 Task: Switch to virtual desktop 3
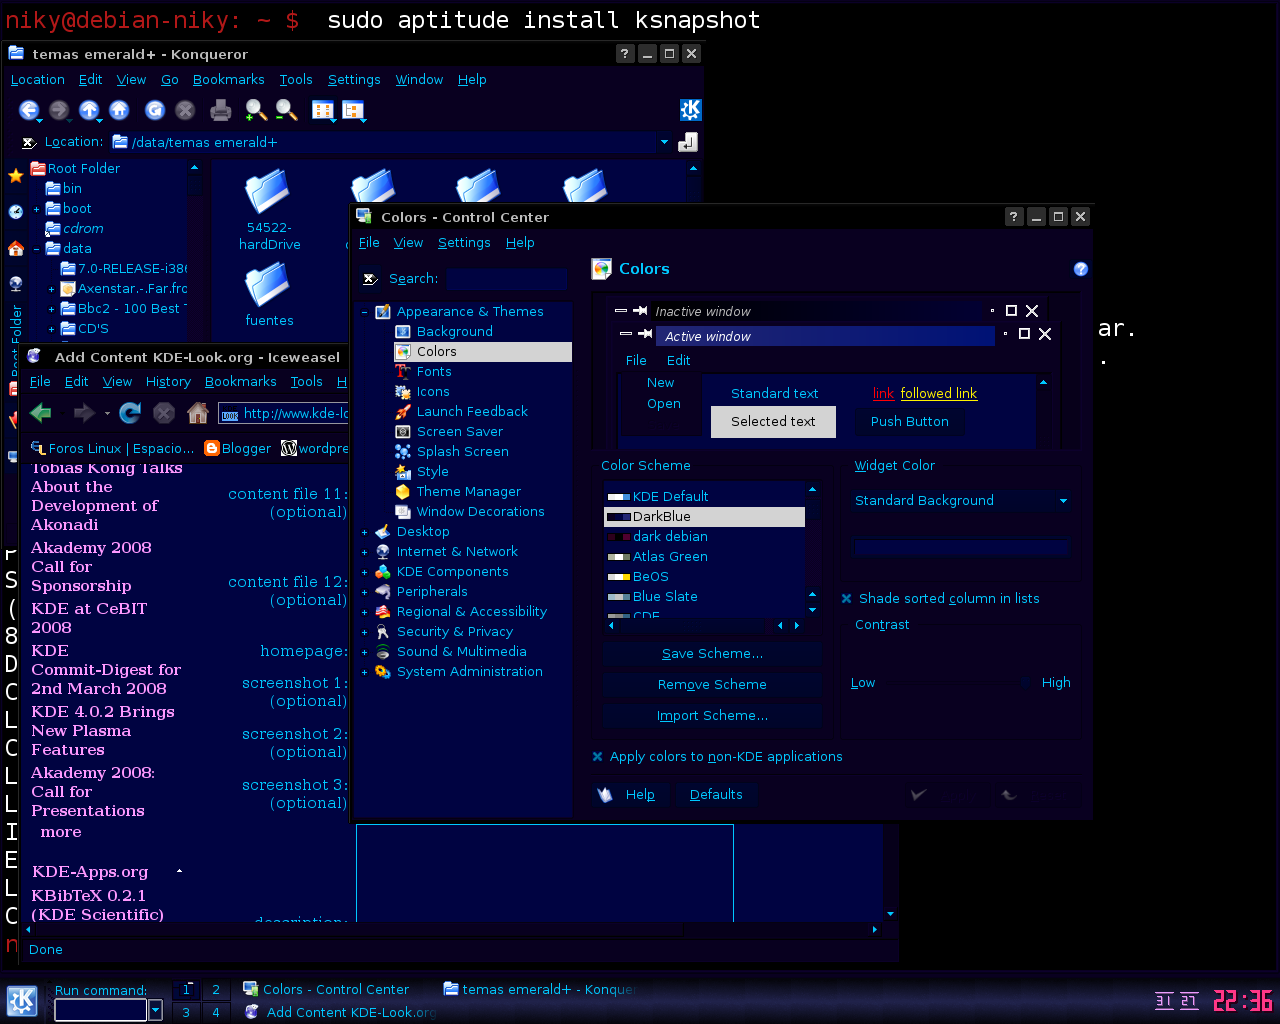click(186, 1012)
